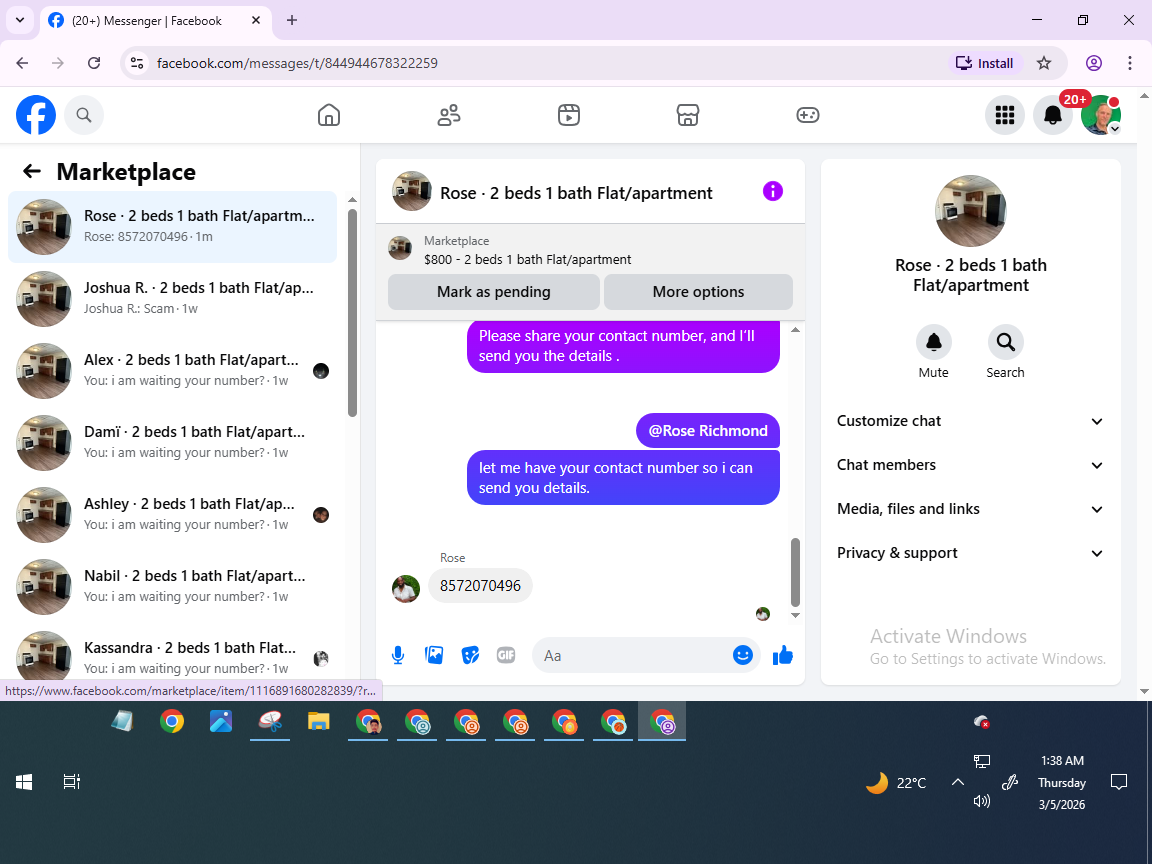
Task: Click the conversation list scrollbar
Action: 352,312
